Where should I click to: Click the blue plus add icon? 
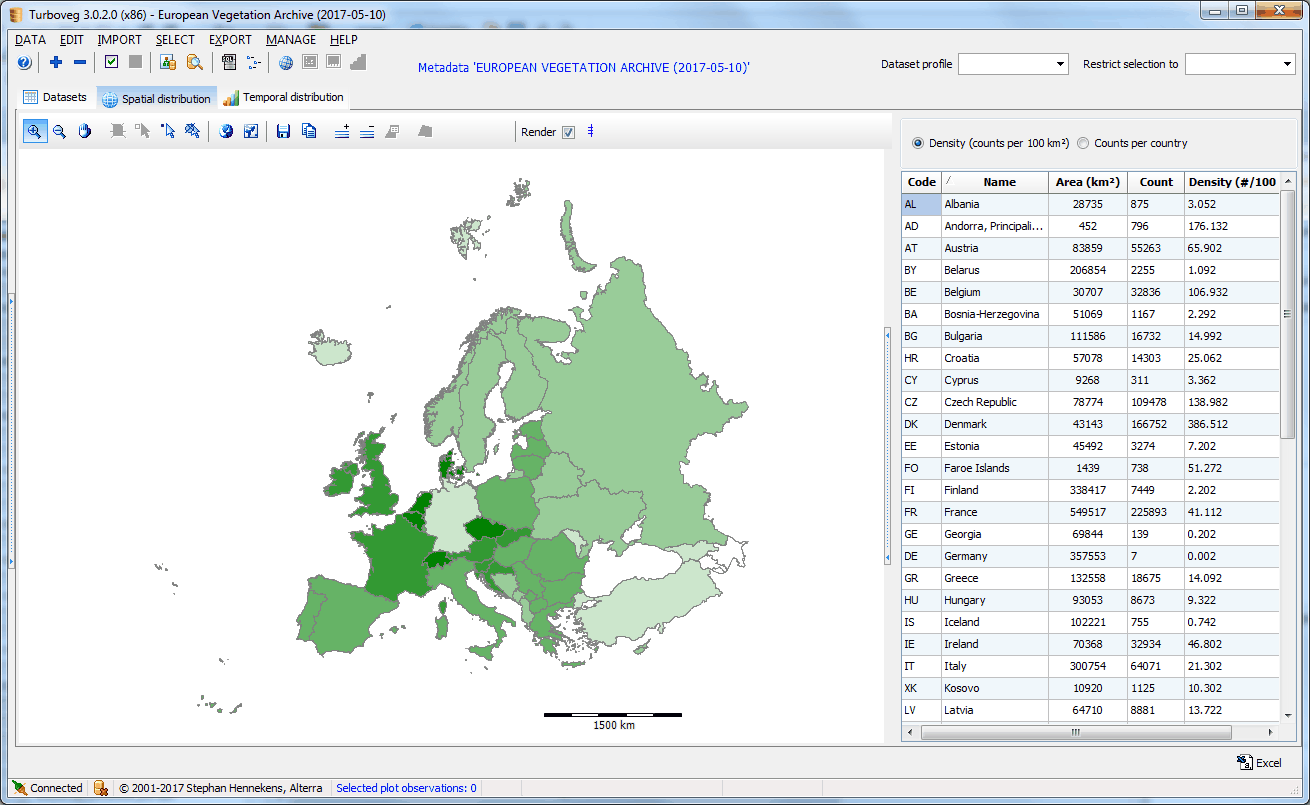click(x=56, y=63)
